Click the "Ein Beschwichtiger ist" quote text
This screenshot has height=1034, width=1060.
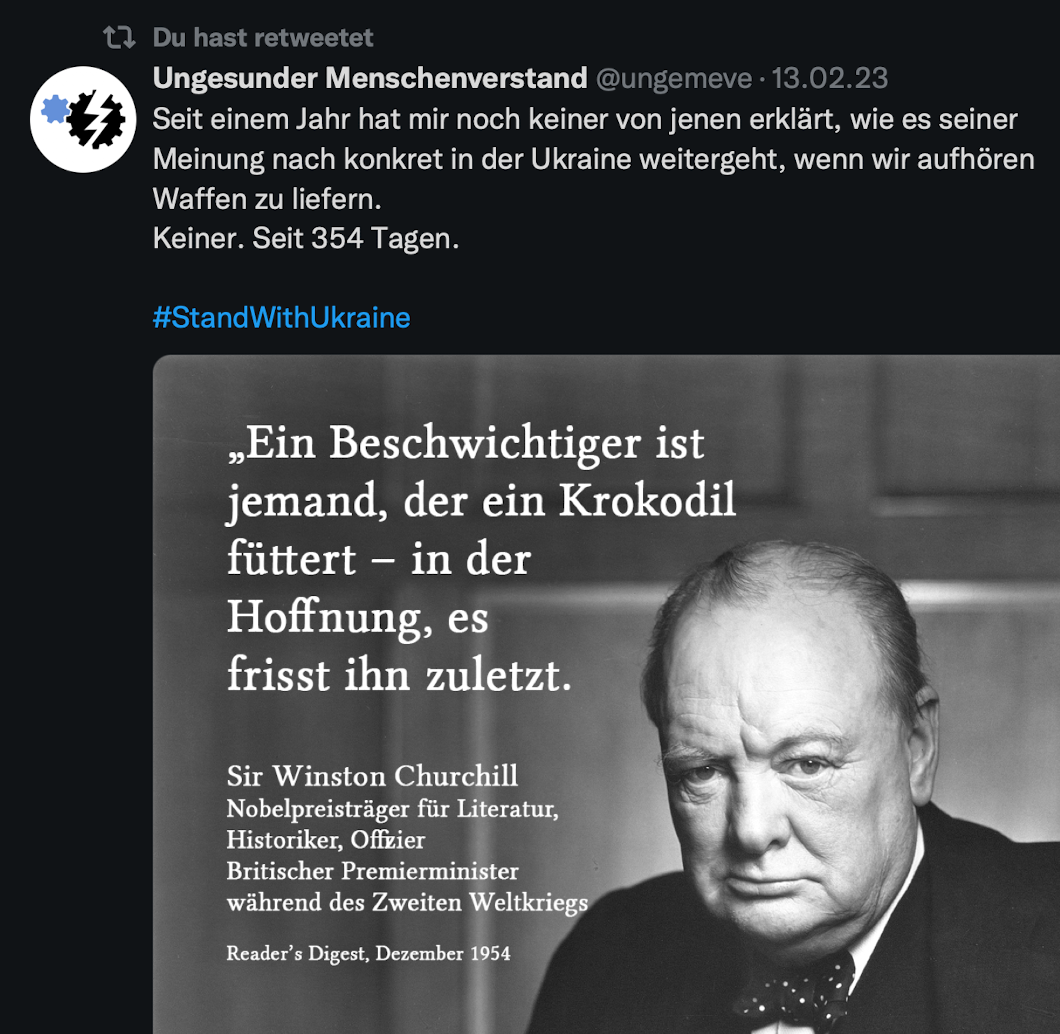coord(466,445)
